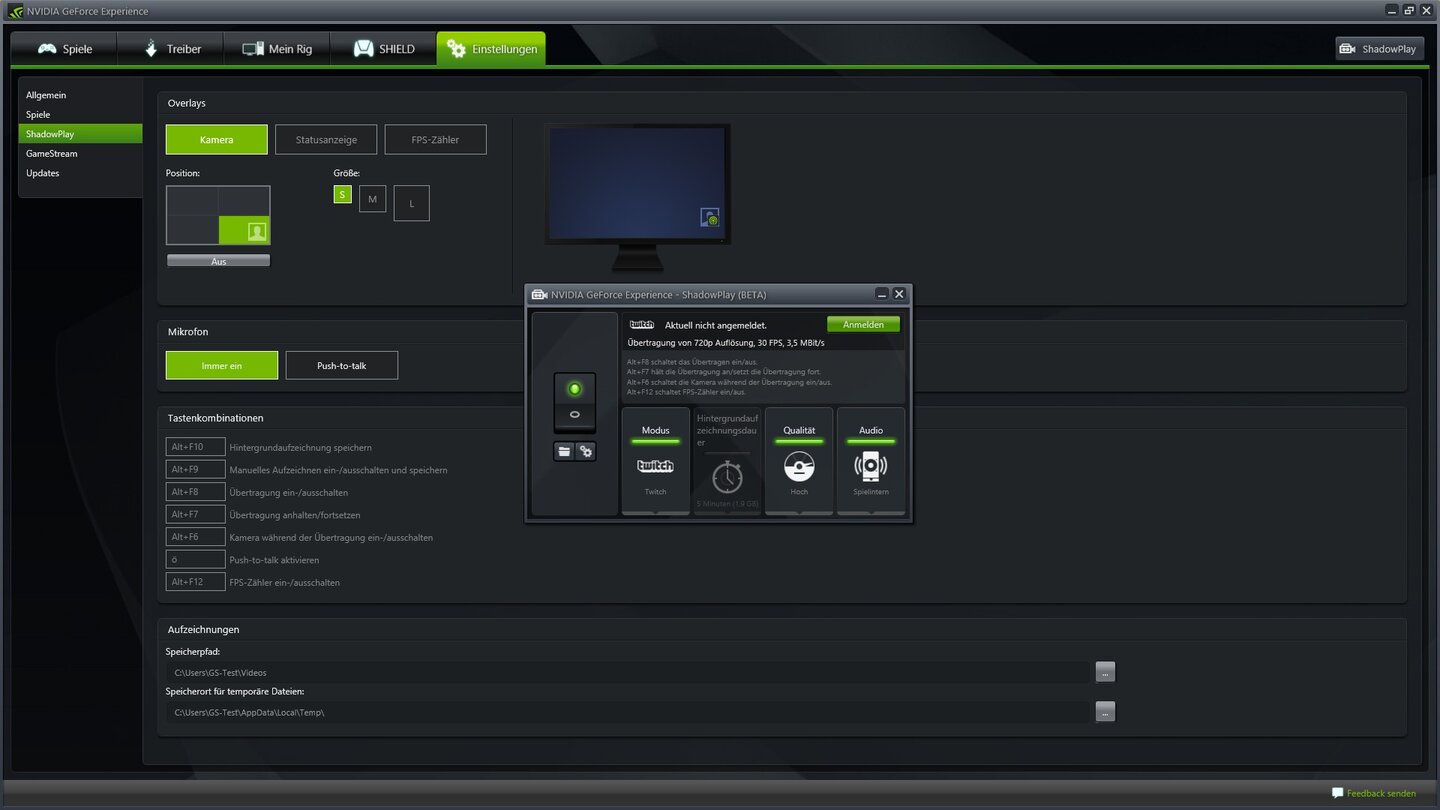Minimize the ShadowPlay popup window

tap(882, 294)
